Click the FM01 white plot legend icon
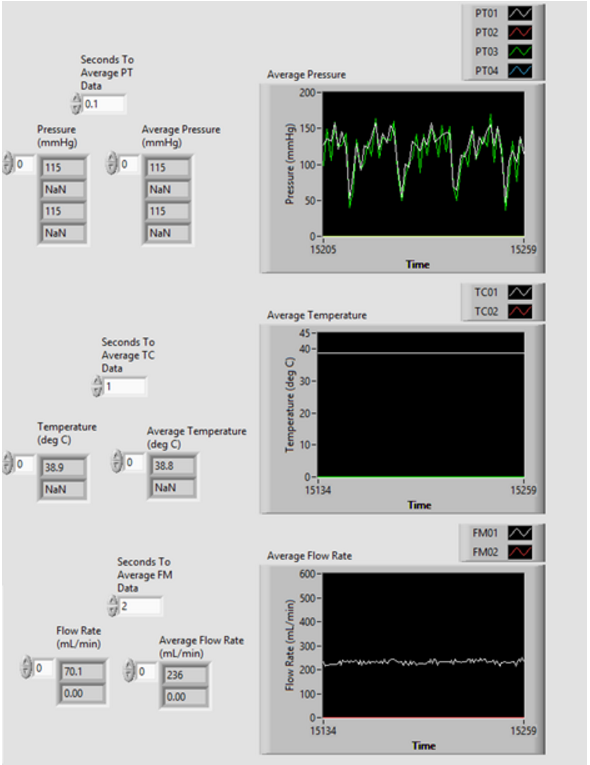 click(x=520, y=533)
